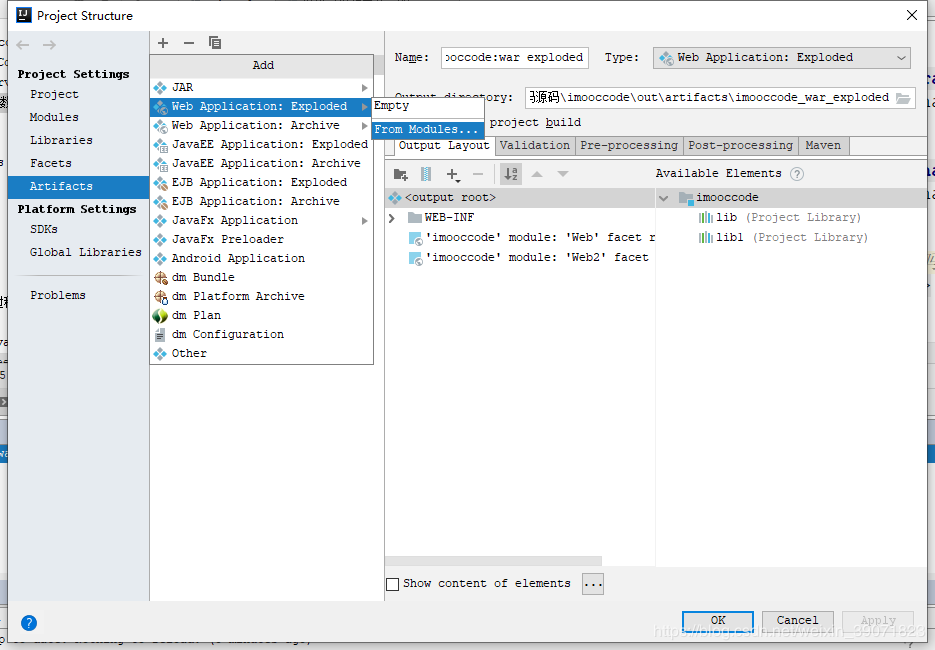Toggle sort elements alphabetically

510,173
